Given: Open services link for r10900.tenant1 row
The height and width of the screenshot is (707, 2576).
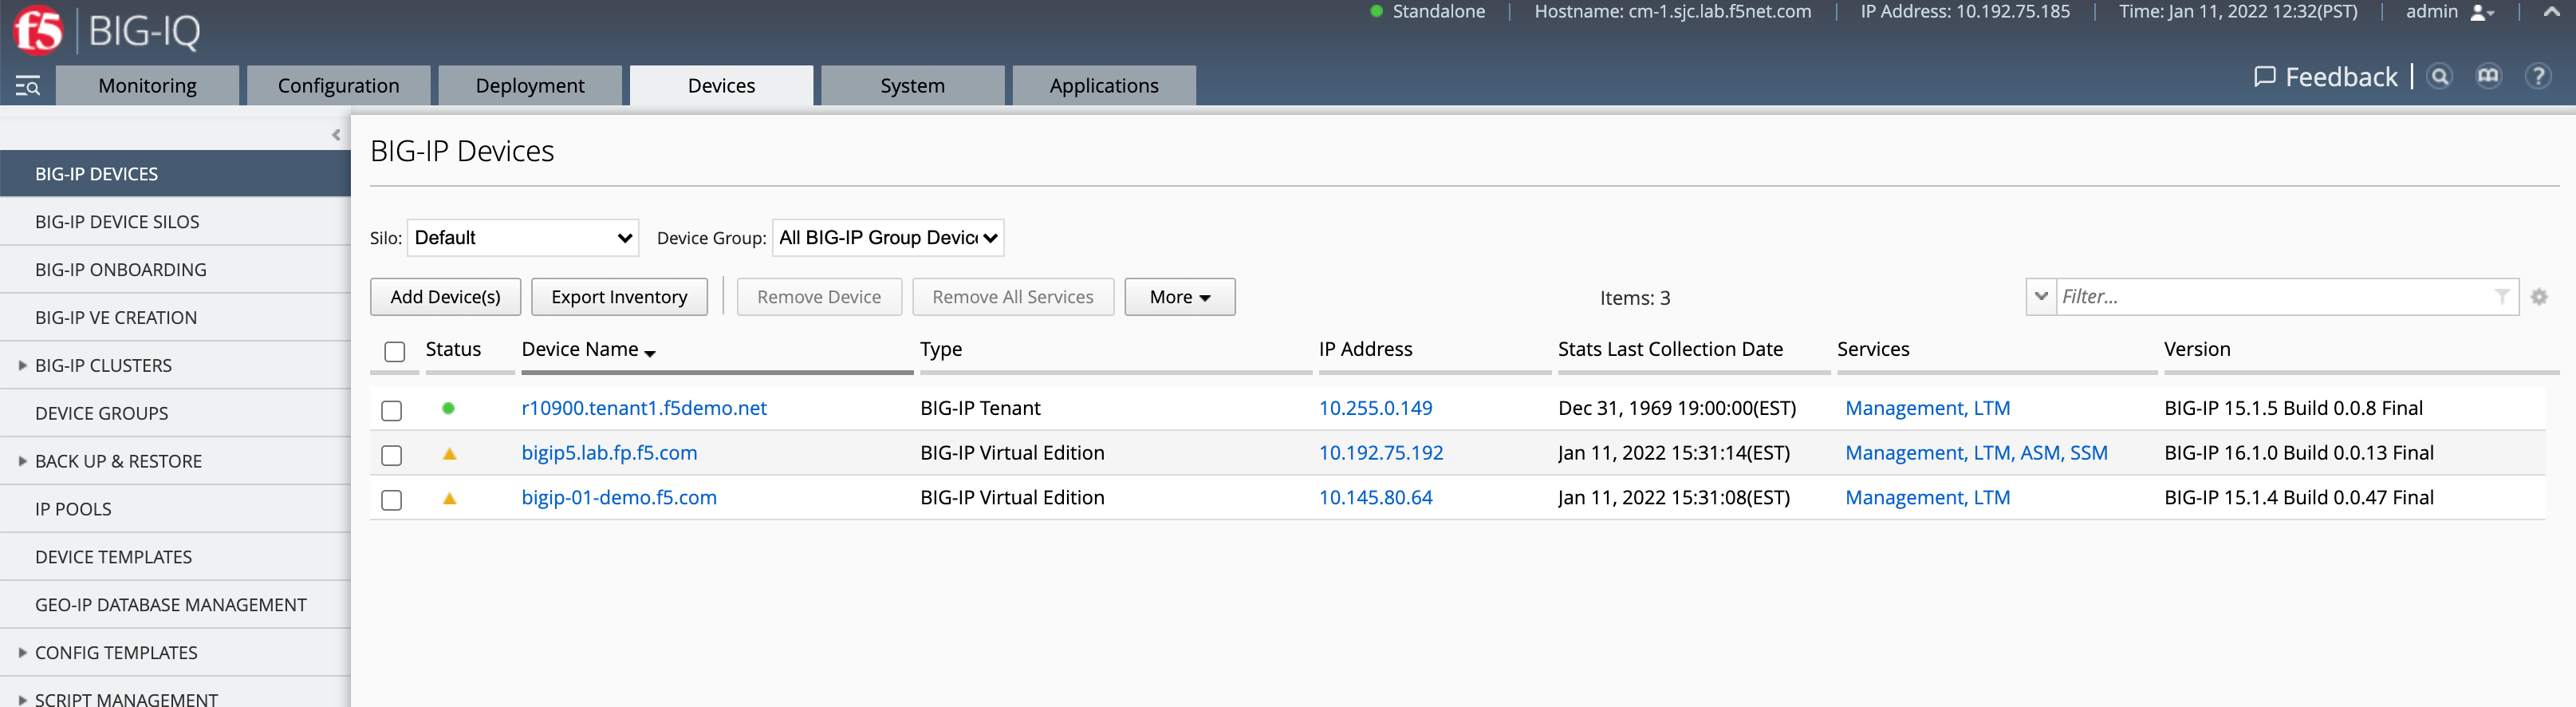Looking at the screenshot, I should pos(1927,408).
